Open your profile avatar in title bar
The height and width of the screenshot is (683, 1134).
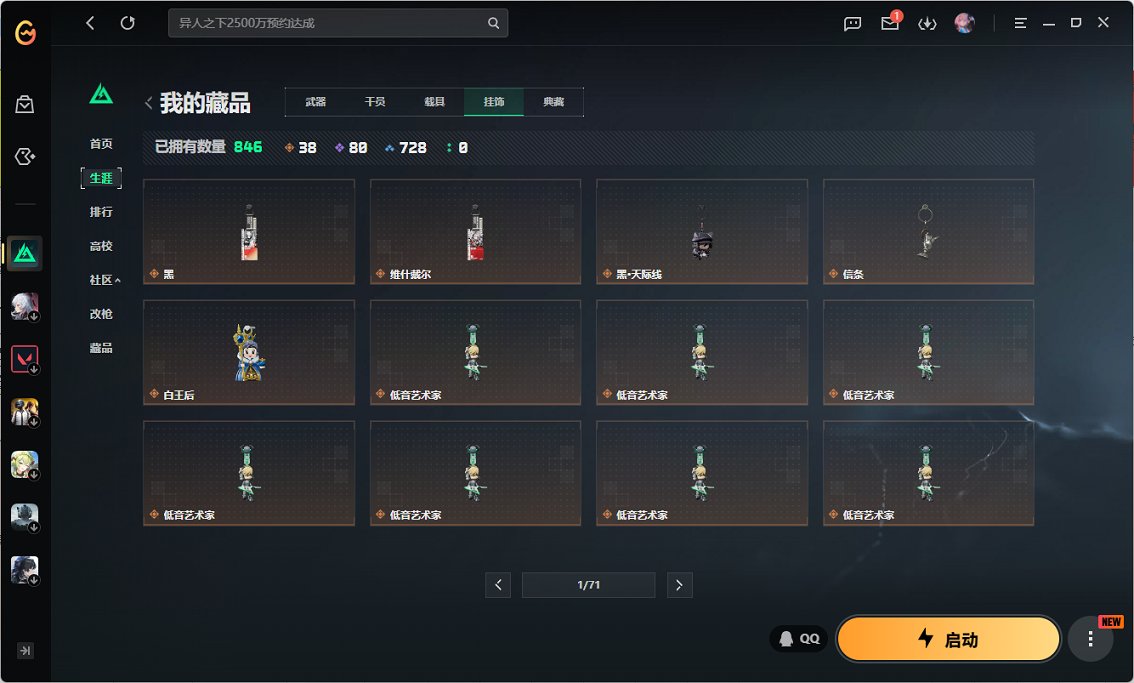(963, 22)
